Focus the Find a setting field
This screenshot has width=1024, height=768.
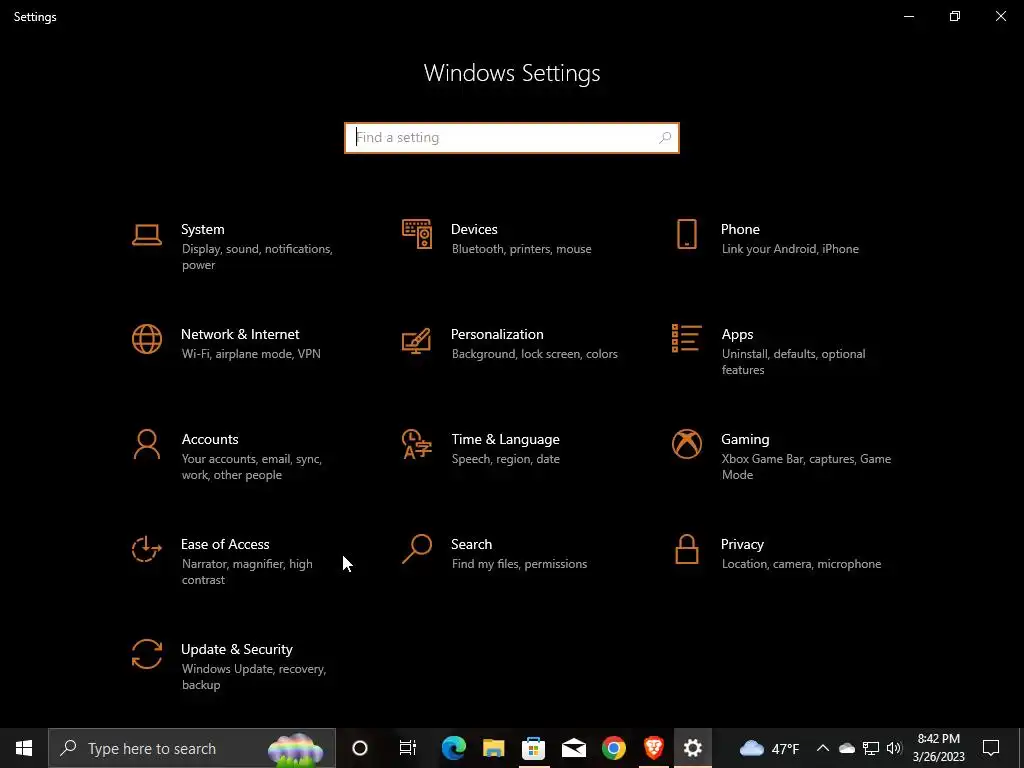[x=512, y=138]
